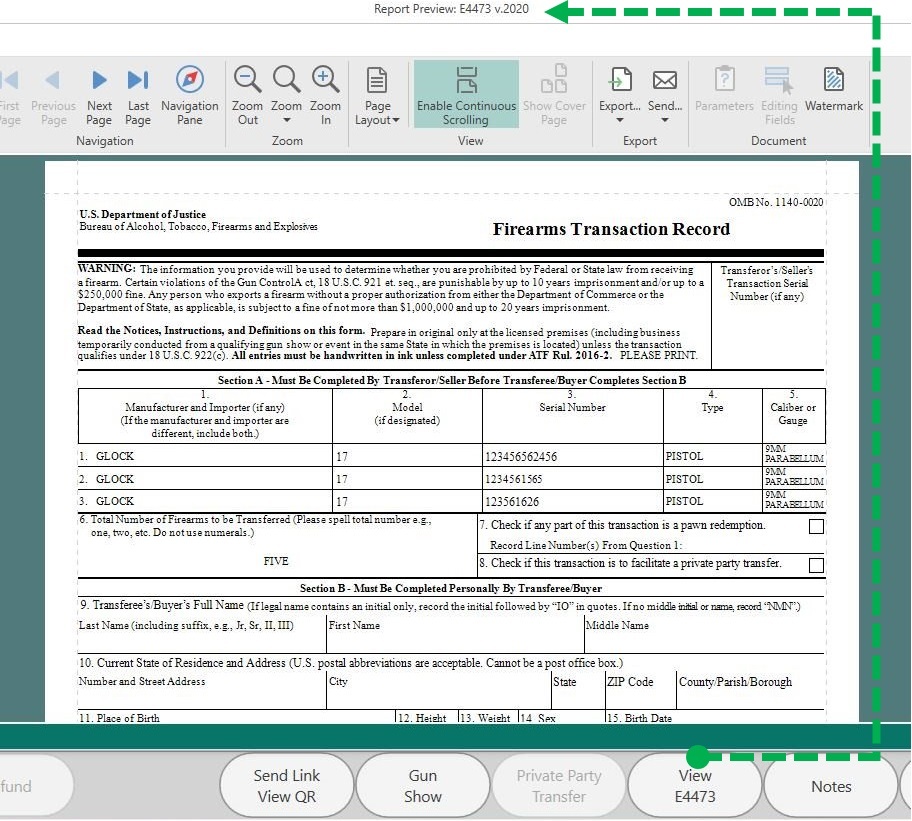Click the Firearms Transaction Record title
This screenshot has width=912, height=821.
coord(611,229)
